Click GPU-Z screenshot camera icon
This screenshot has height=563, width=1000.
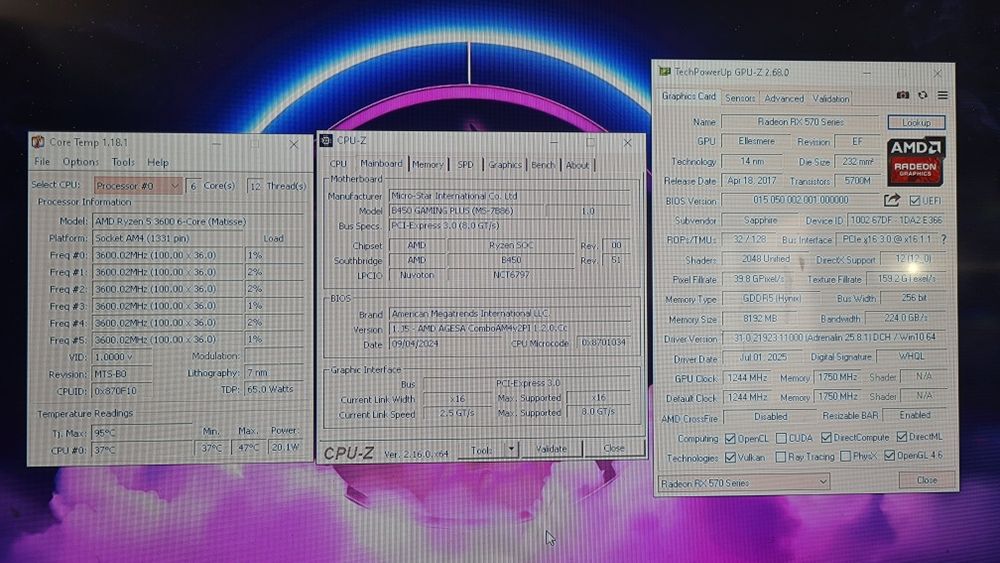(902, 95)
